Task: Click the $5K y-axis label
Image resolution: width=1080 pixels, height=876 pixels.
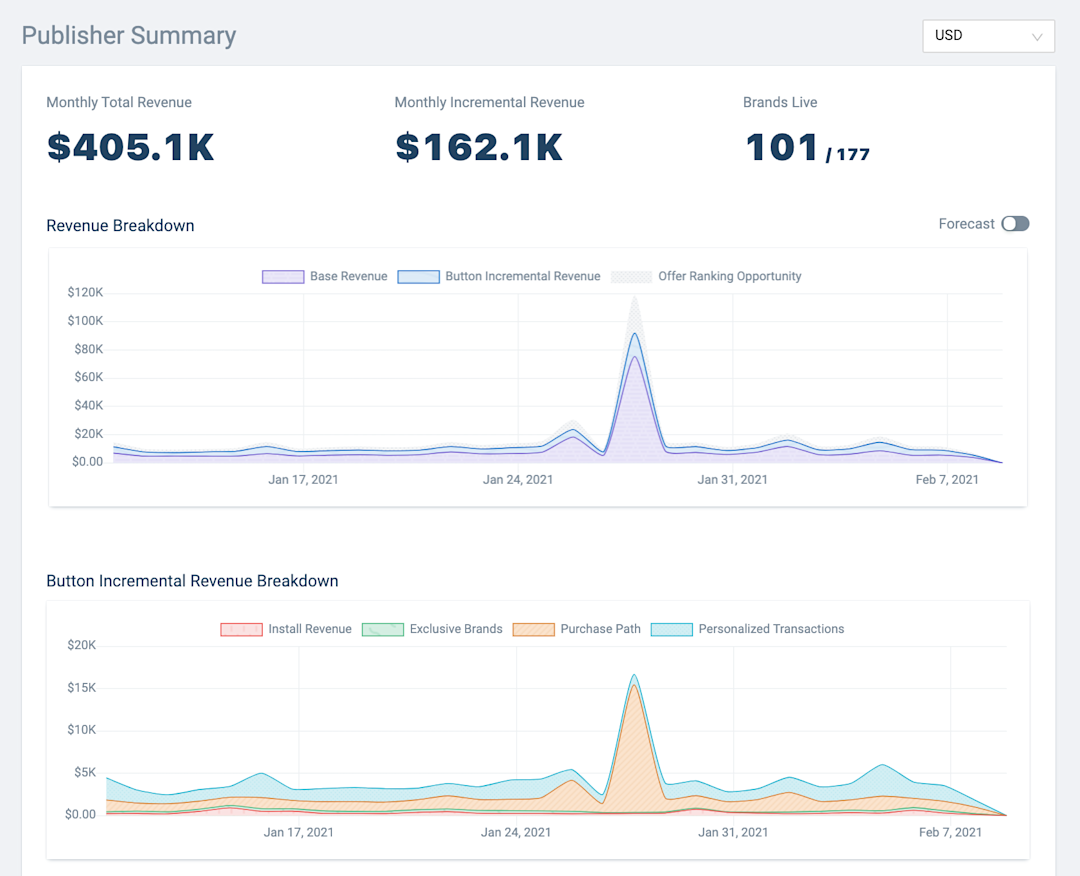Action: [85, 773]
